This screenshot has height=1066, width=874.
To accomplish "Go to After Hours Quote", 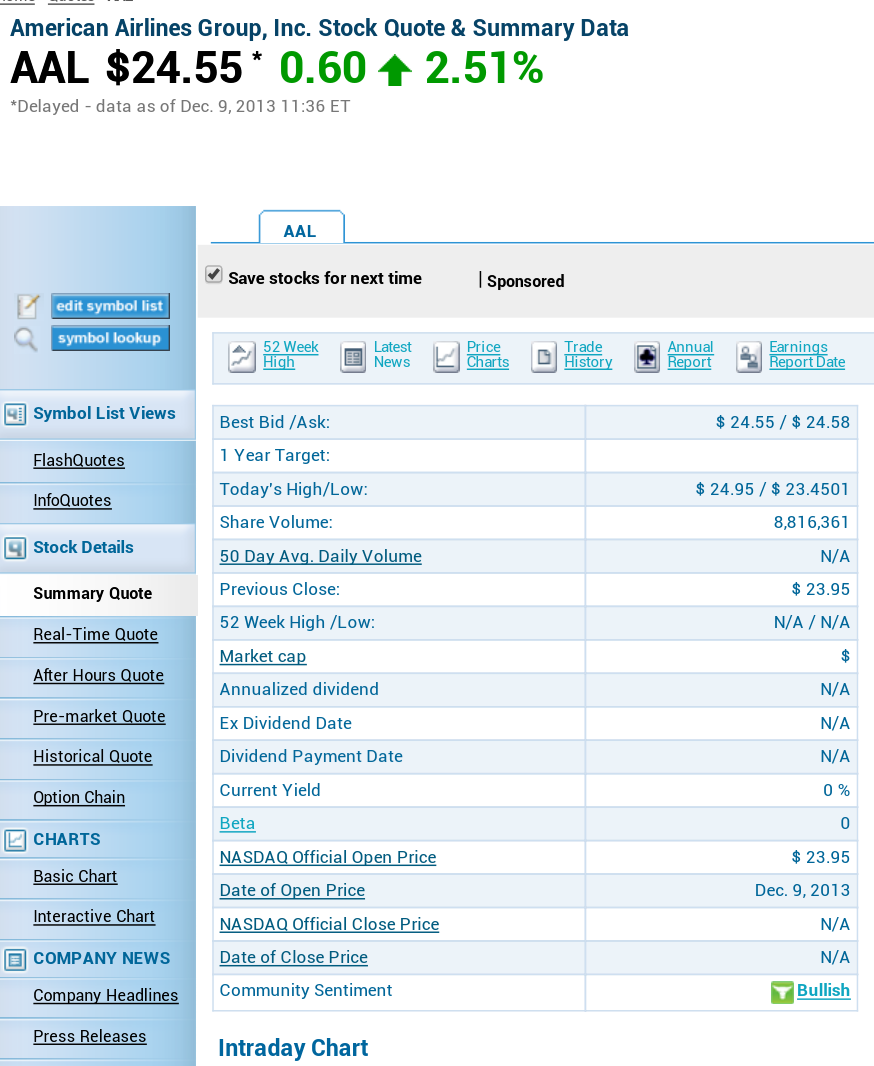I will point(98,675).
